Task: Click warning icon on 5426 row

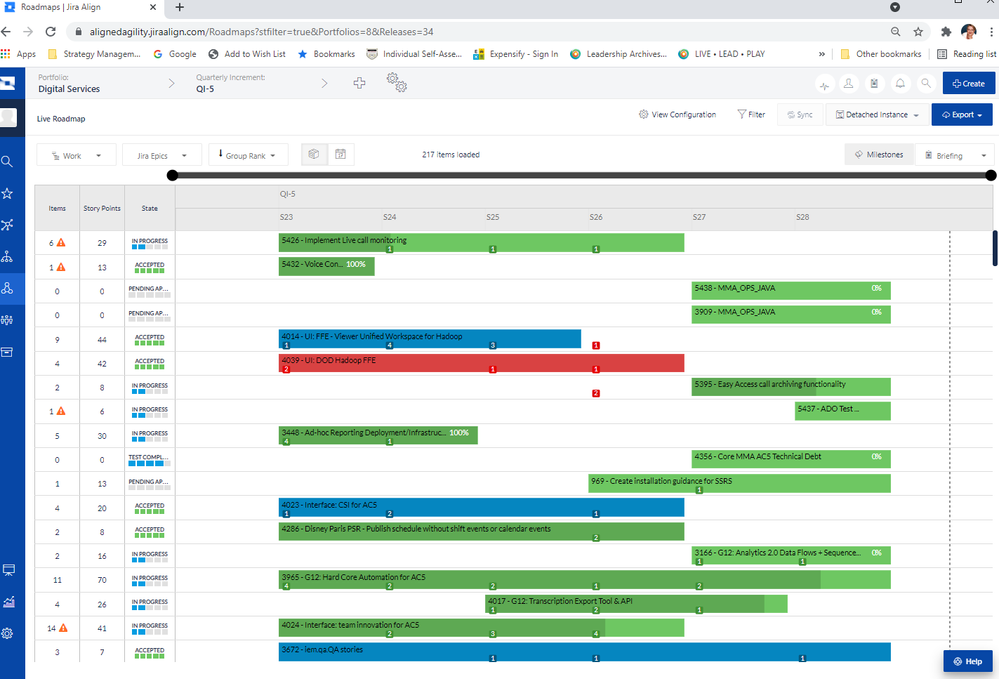Action: 61,243
